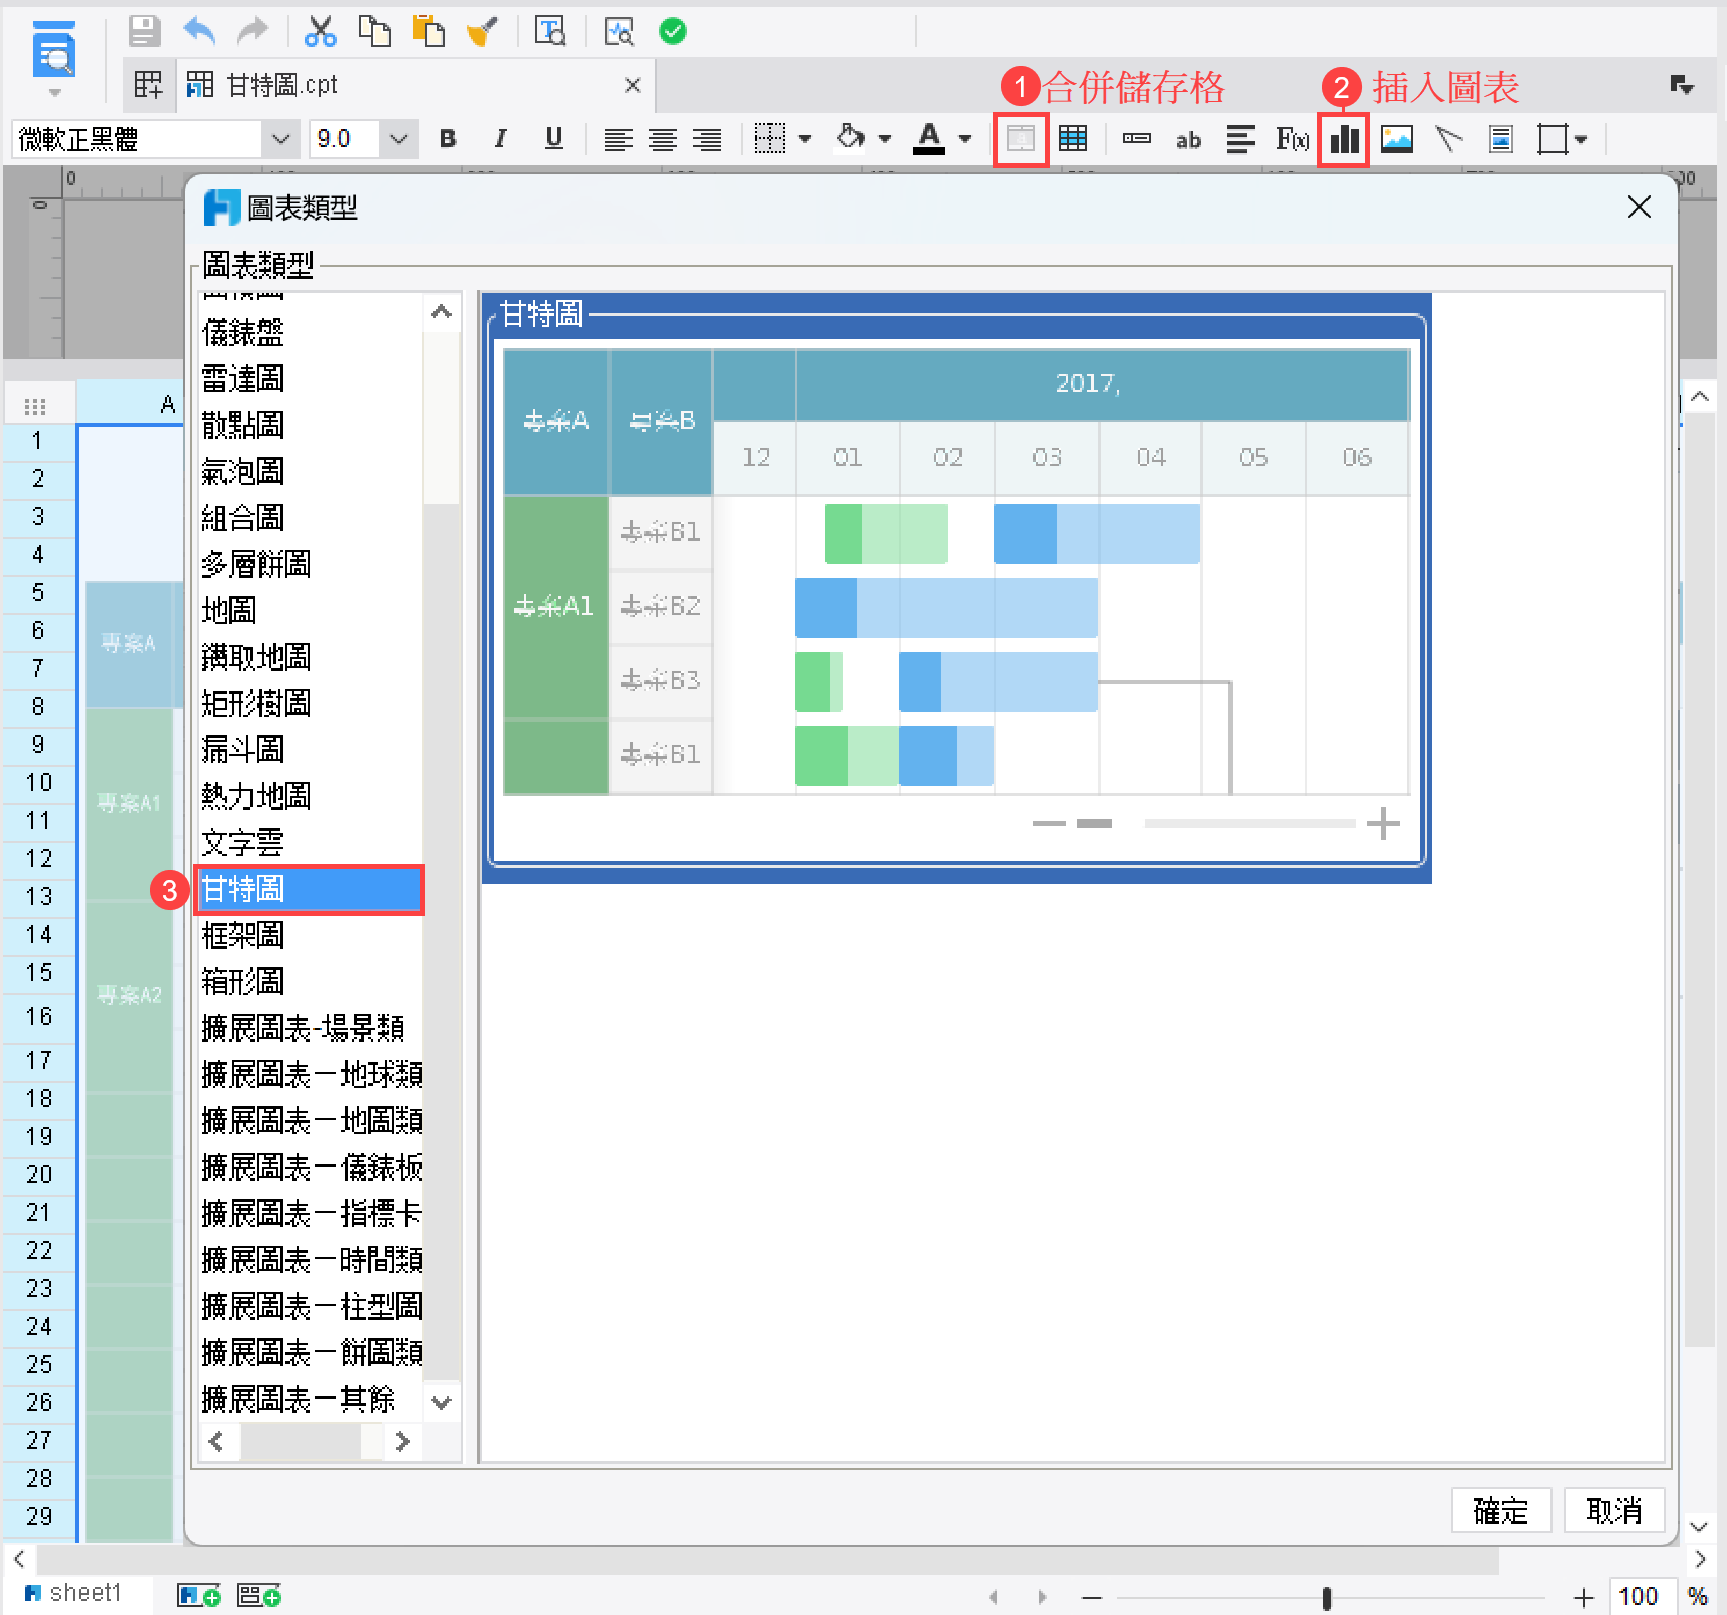Image resolution: width=1727 pixels, height=1615 pixels.
Task: Toggle bold formatting
Action: [x=448, y=139]
